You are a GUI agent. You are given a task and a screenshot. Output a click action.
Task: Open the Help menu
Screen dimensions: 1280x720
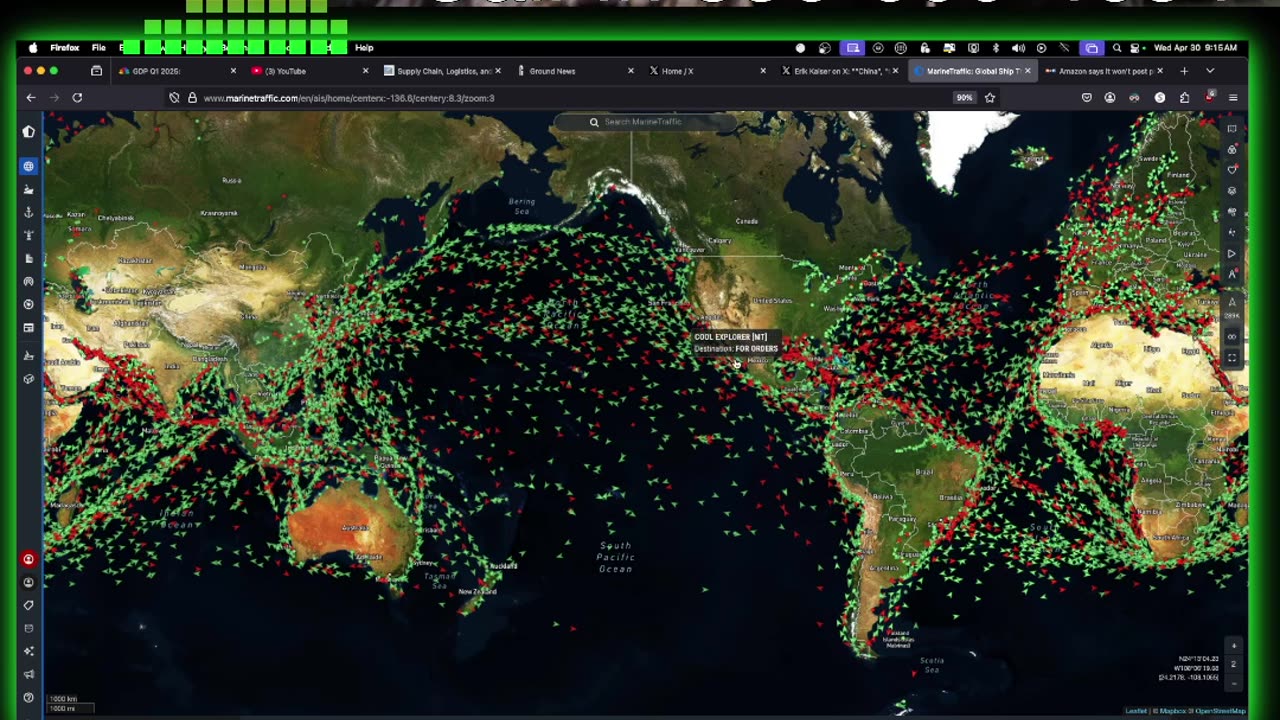(x=364, y=47)
